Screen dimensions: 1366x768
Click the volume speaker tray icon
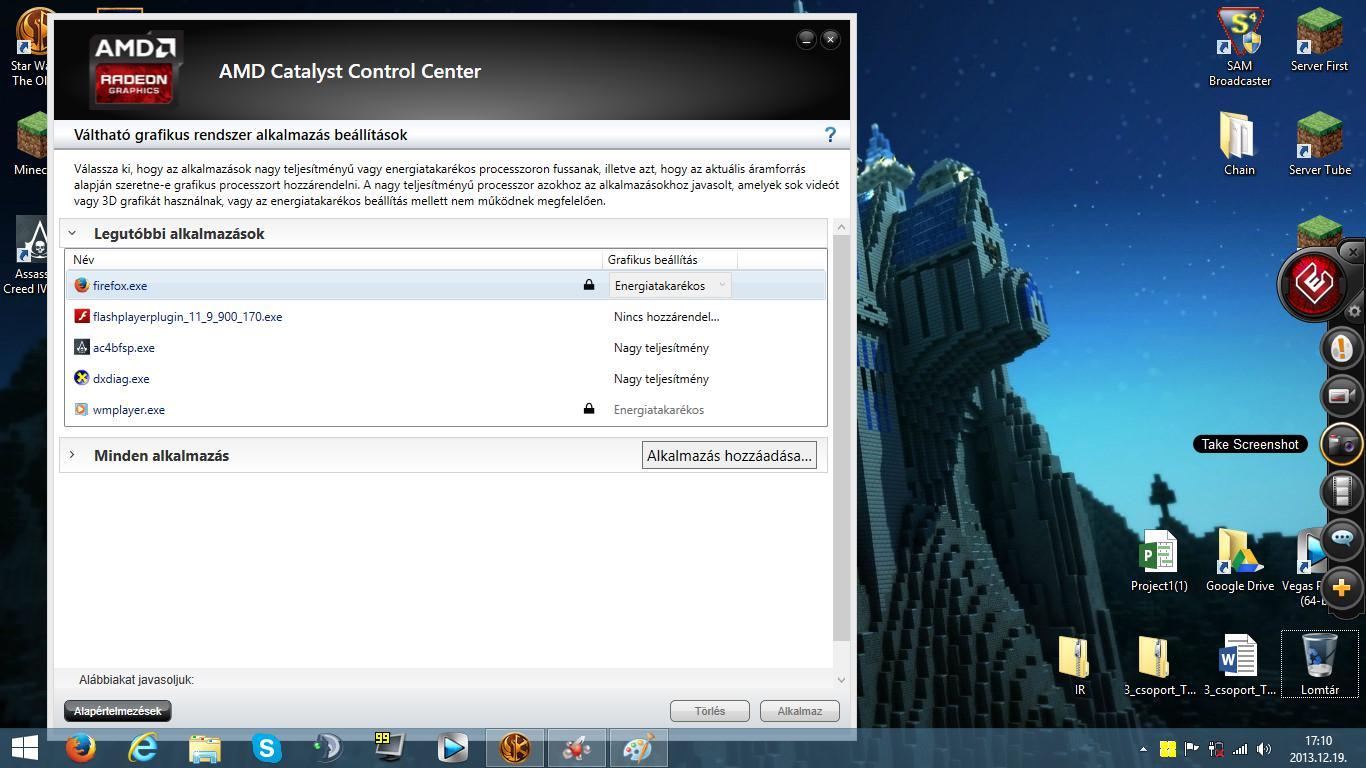pos(1264,748)
